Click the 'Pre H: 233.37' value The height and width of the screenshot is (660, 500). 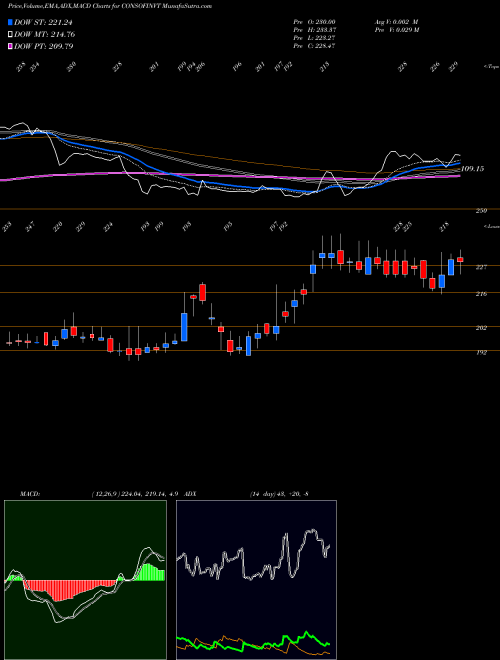coord(314,30)
